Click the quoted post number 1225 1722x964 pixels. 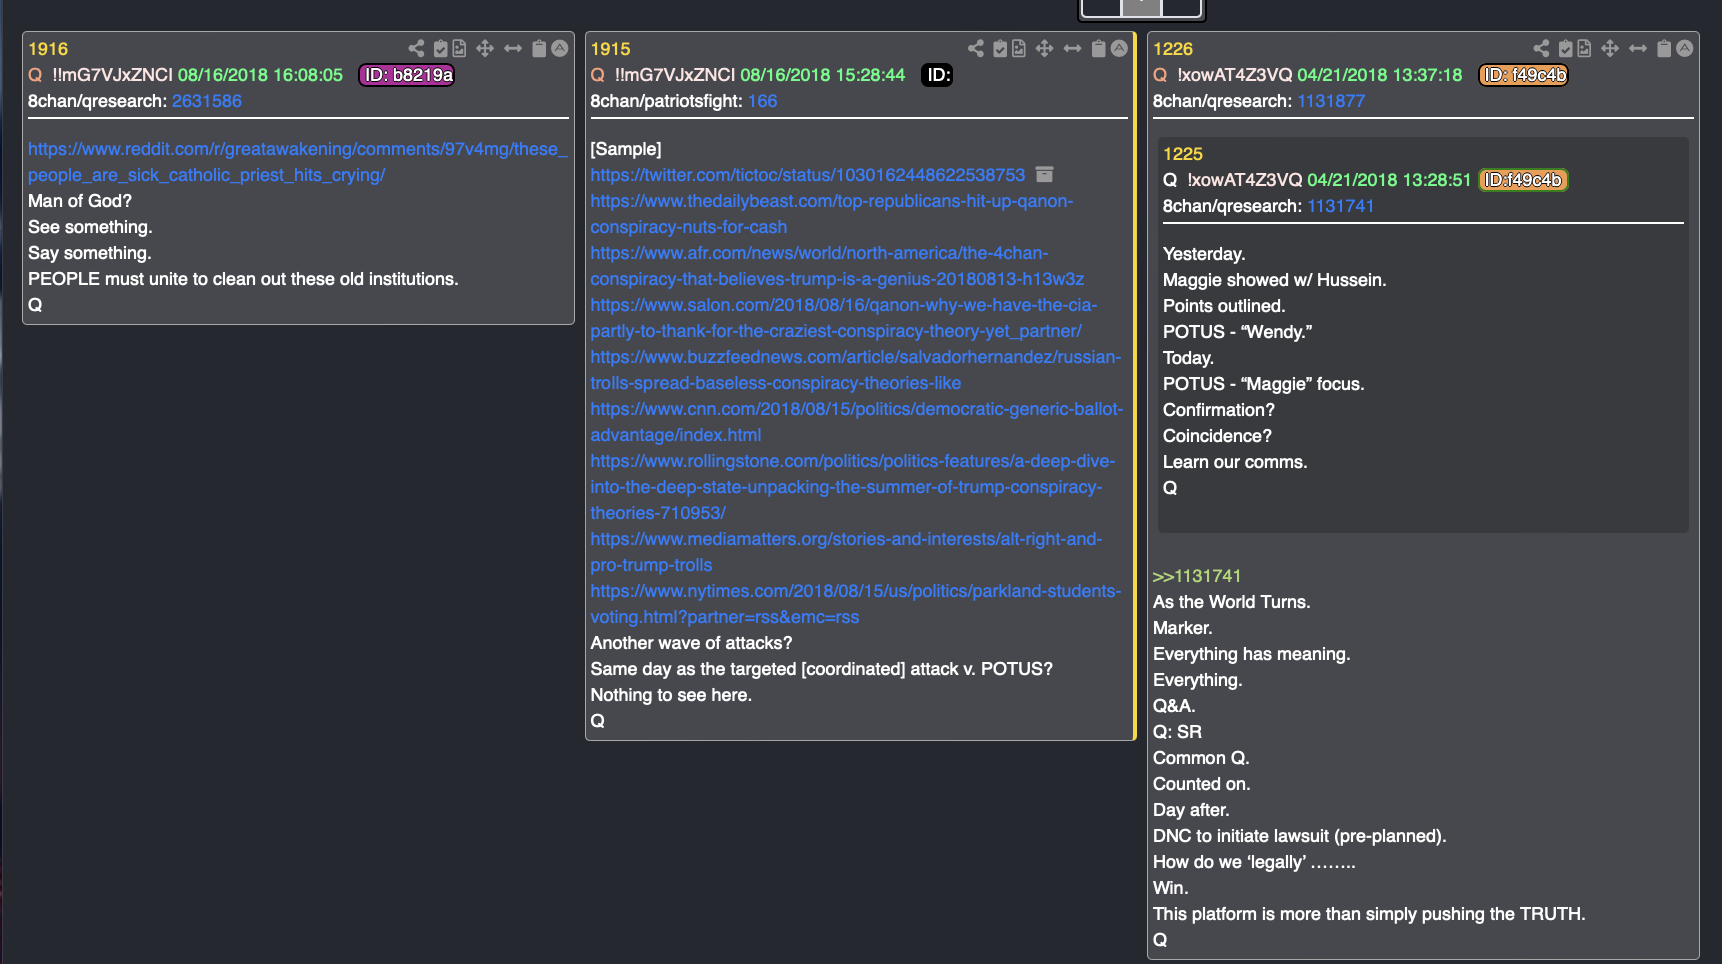click(x=1183, y=154)
